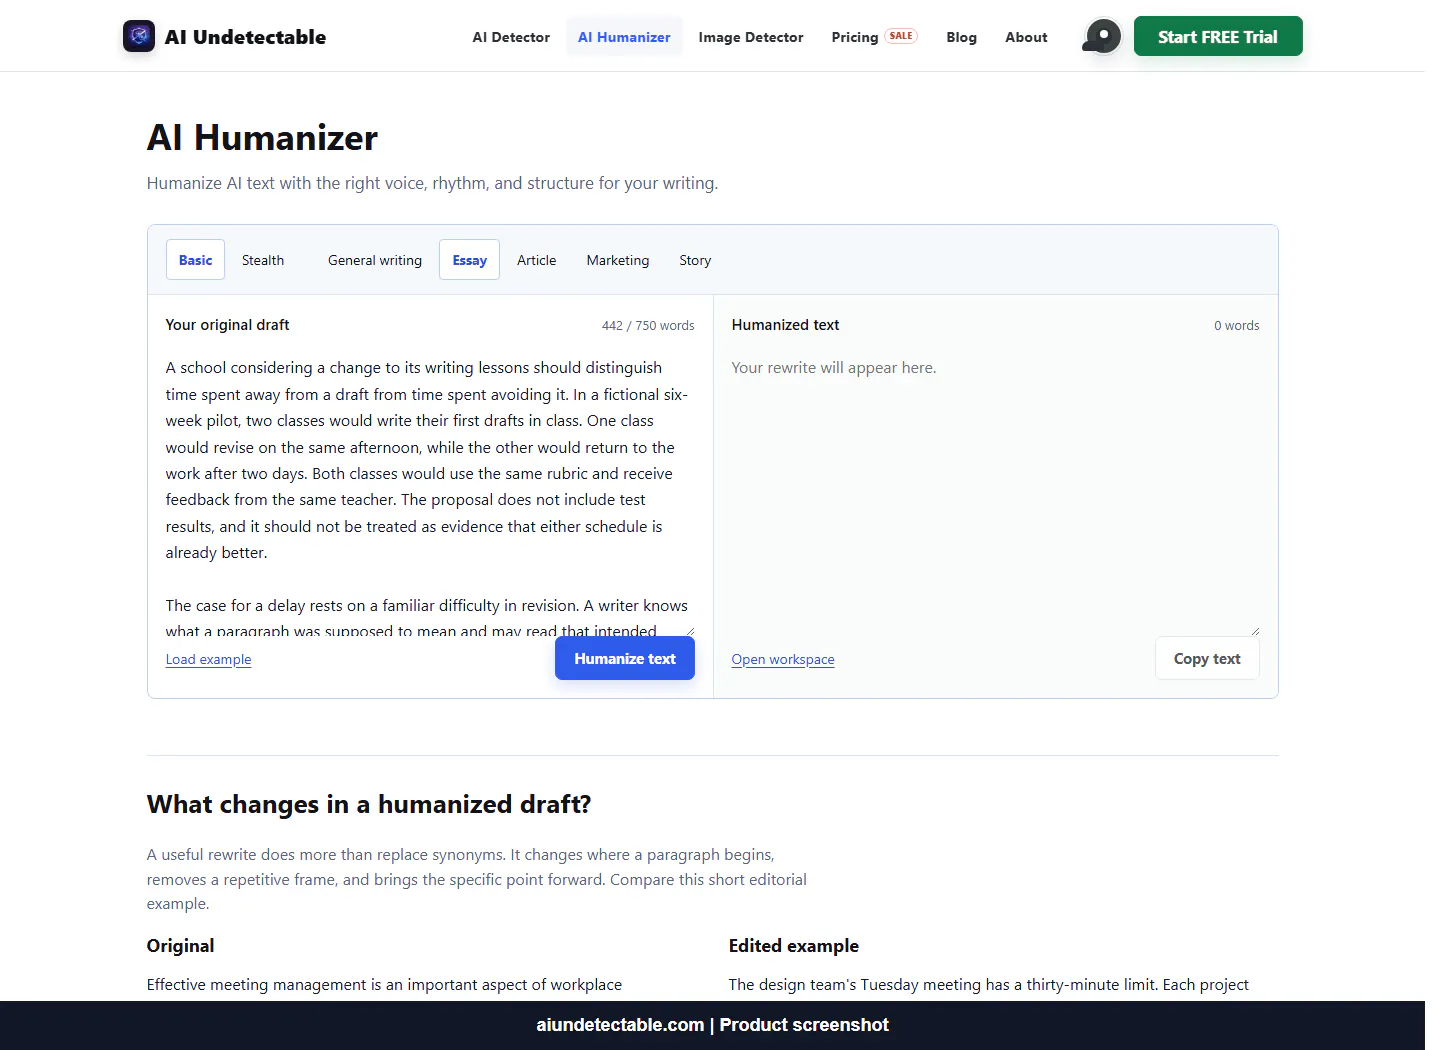This screenshot has width=1440, height=1050.
Task: Open the user profile avatar icon
Action: pyautogui.click(x=1102, y=36)
